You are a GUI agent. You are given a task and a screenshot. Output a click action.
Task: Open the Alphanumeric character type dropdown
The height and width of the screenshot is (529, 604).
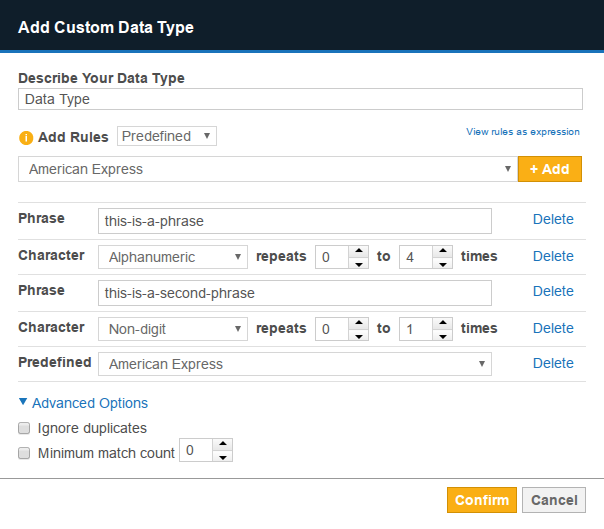[172, 257]
